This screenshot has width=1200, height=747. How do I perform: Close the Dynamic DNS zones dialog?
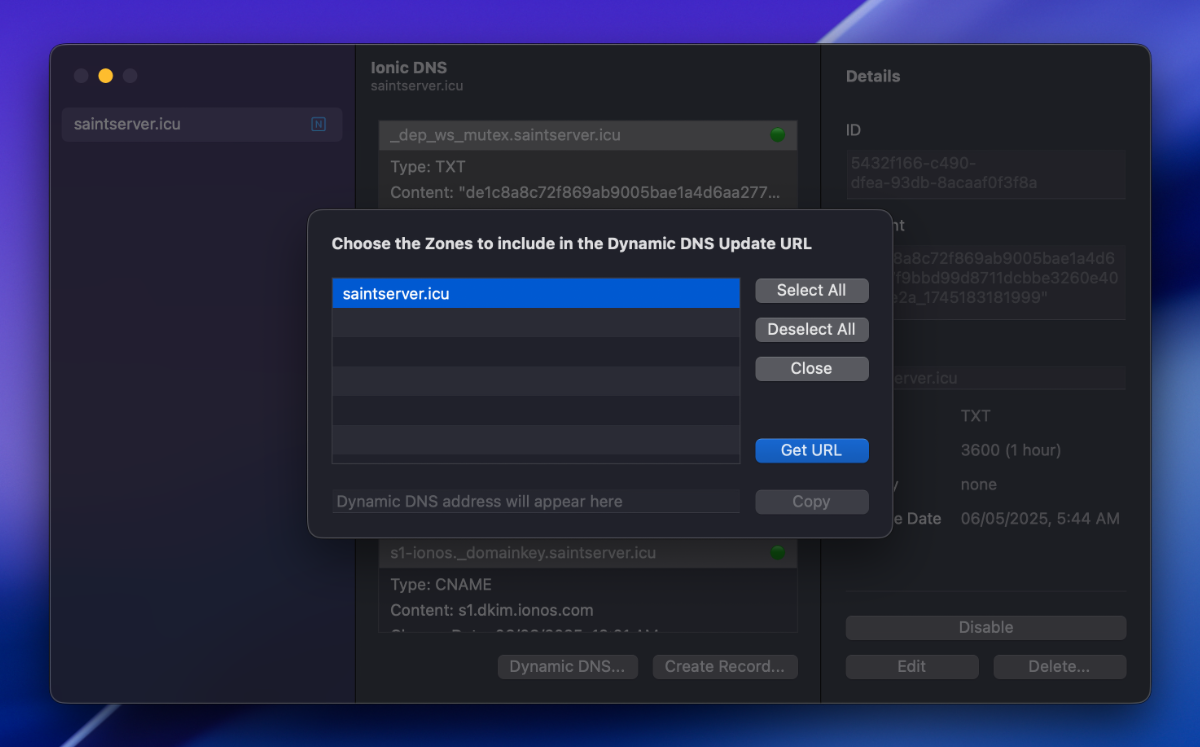point(811,368)
